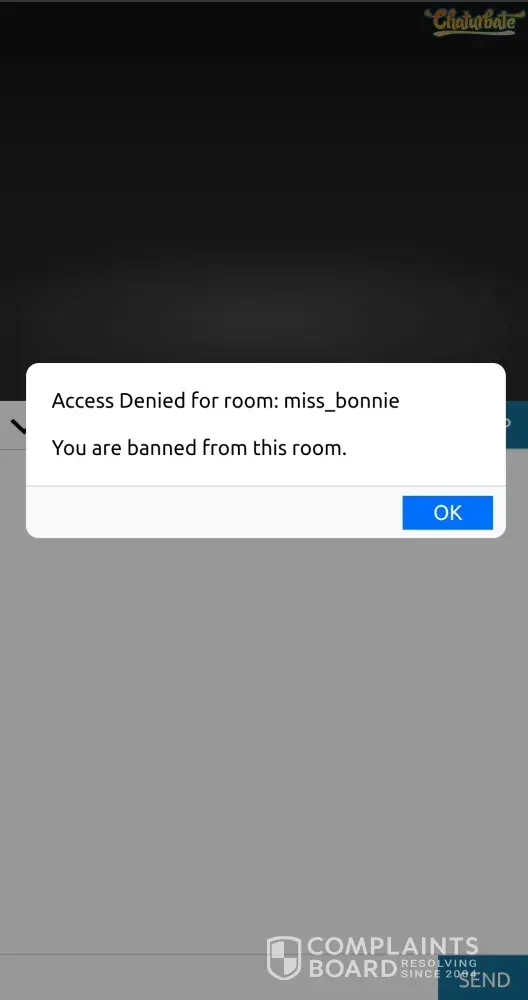Image resolution: width=528 pixels, height=1000 pixels.
Task: Click the Complaints Board shield icon
Action: click(284, 957)
